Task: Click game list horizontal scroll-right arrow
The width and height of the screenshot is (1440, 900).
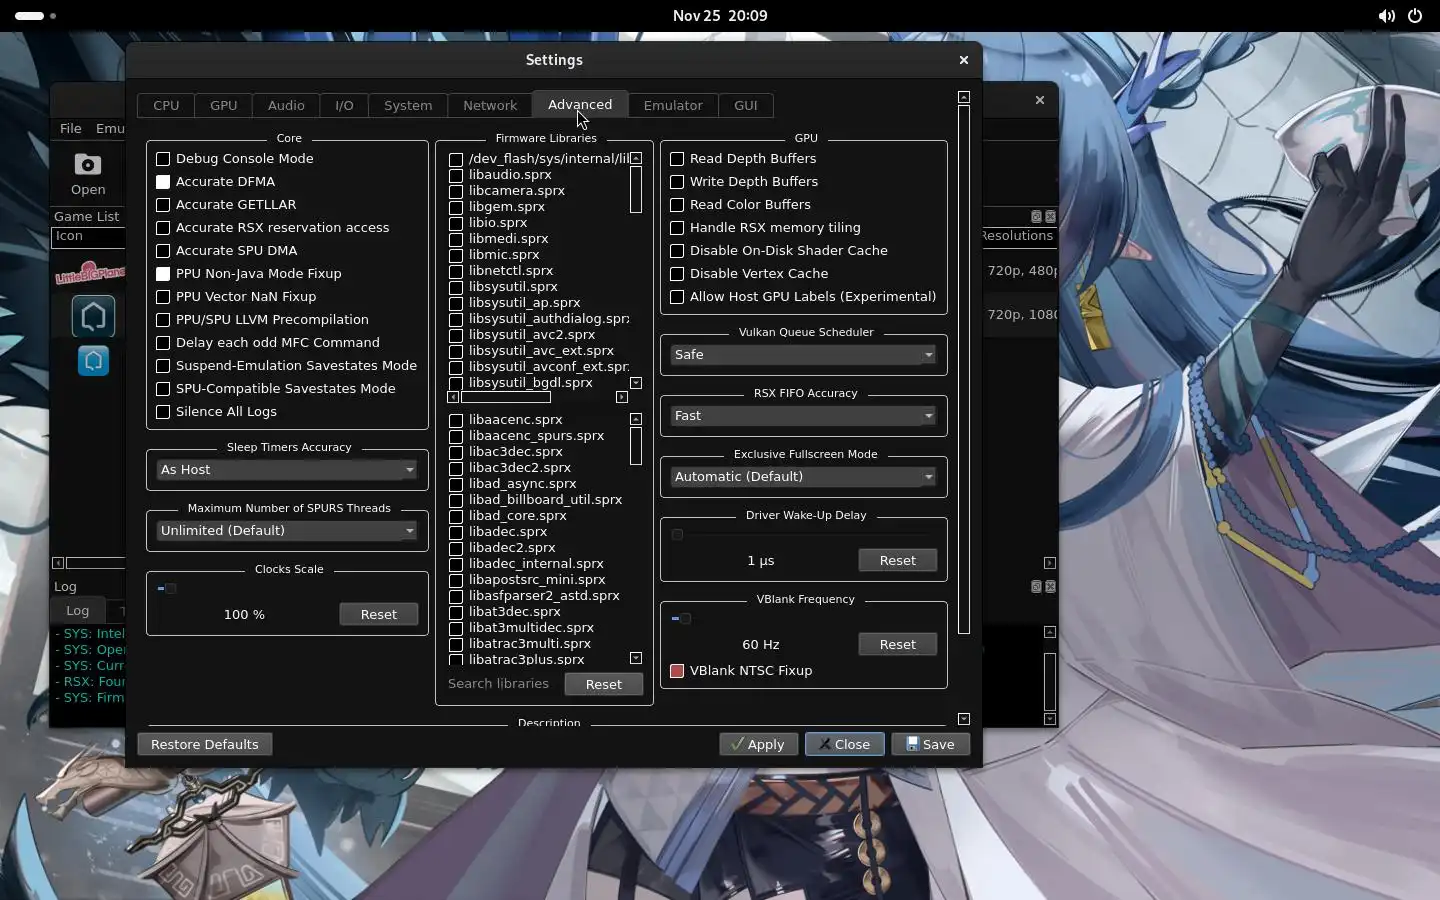Action: (x=1050, y=563)
